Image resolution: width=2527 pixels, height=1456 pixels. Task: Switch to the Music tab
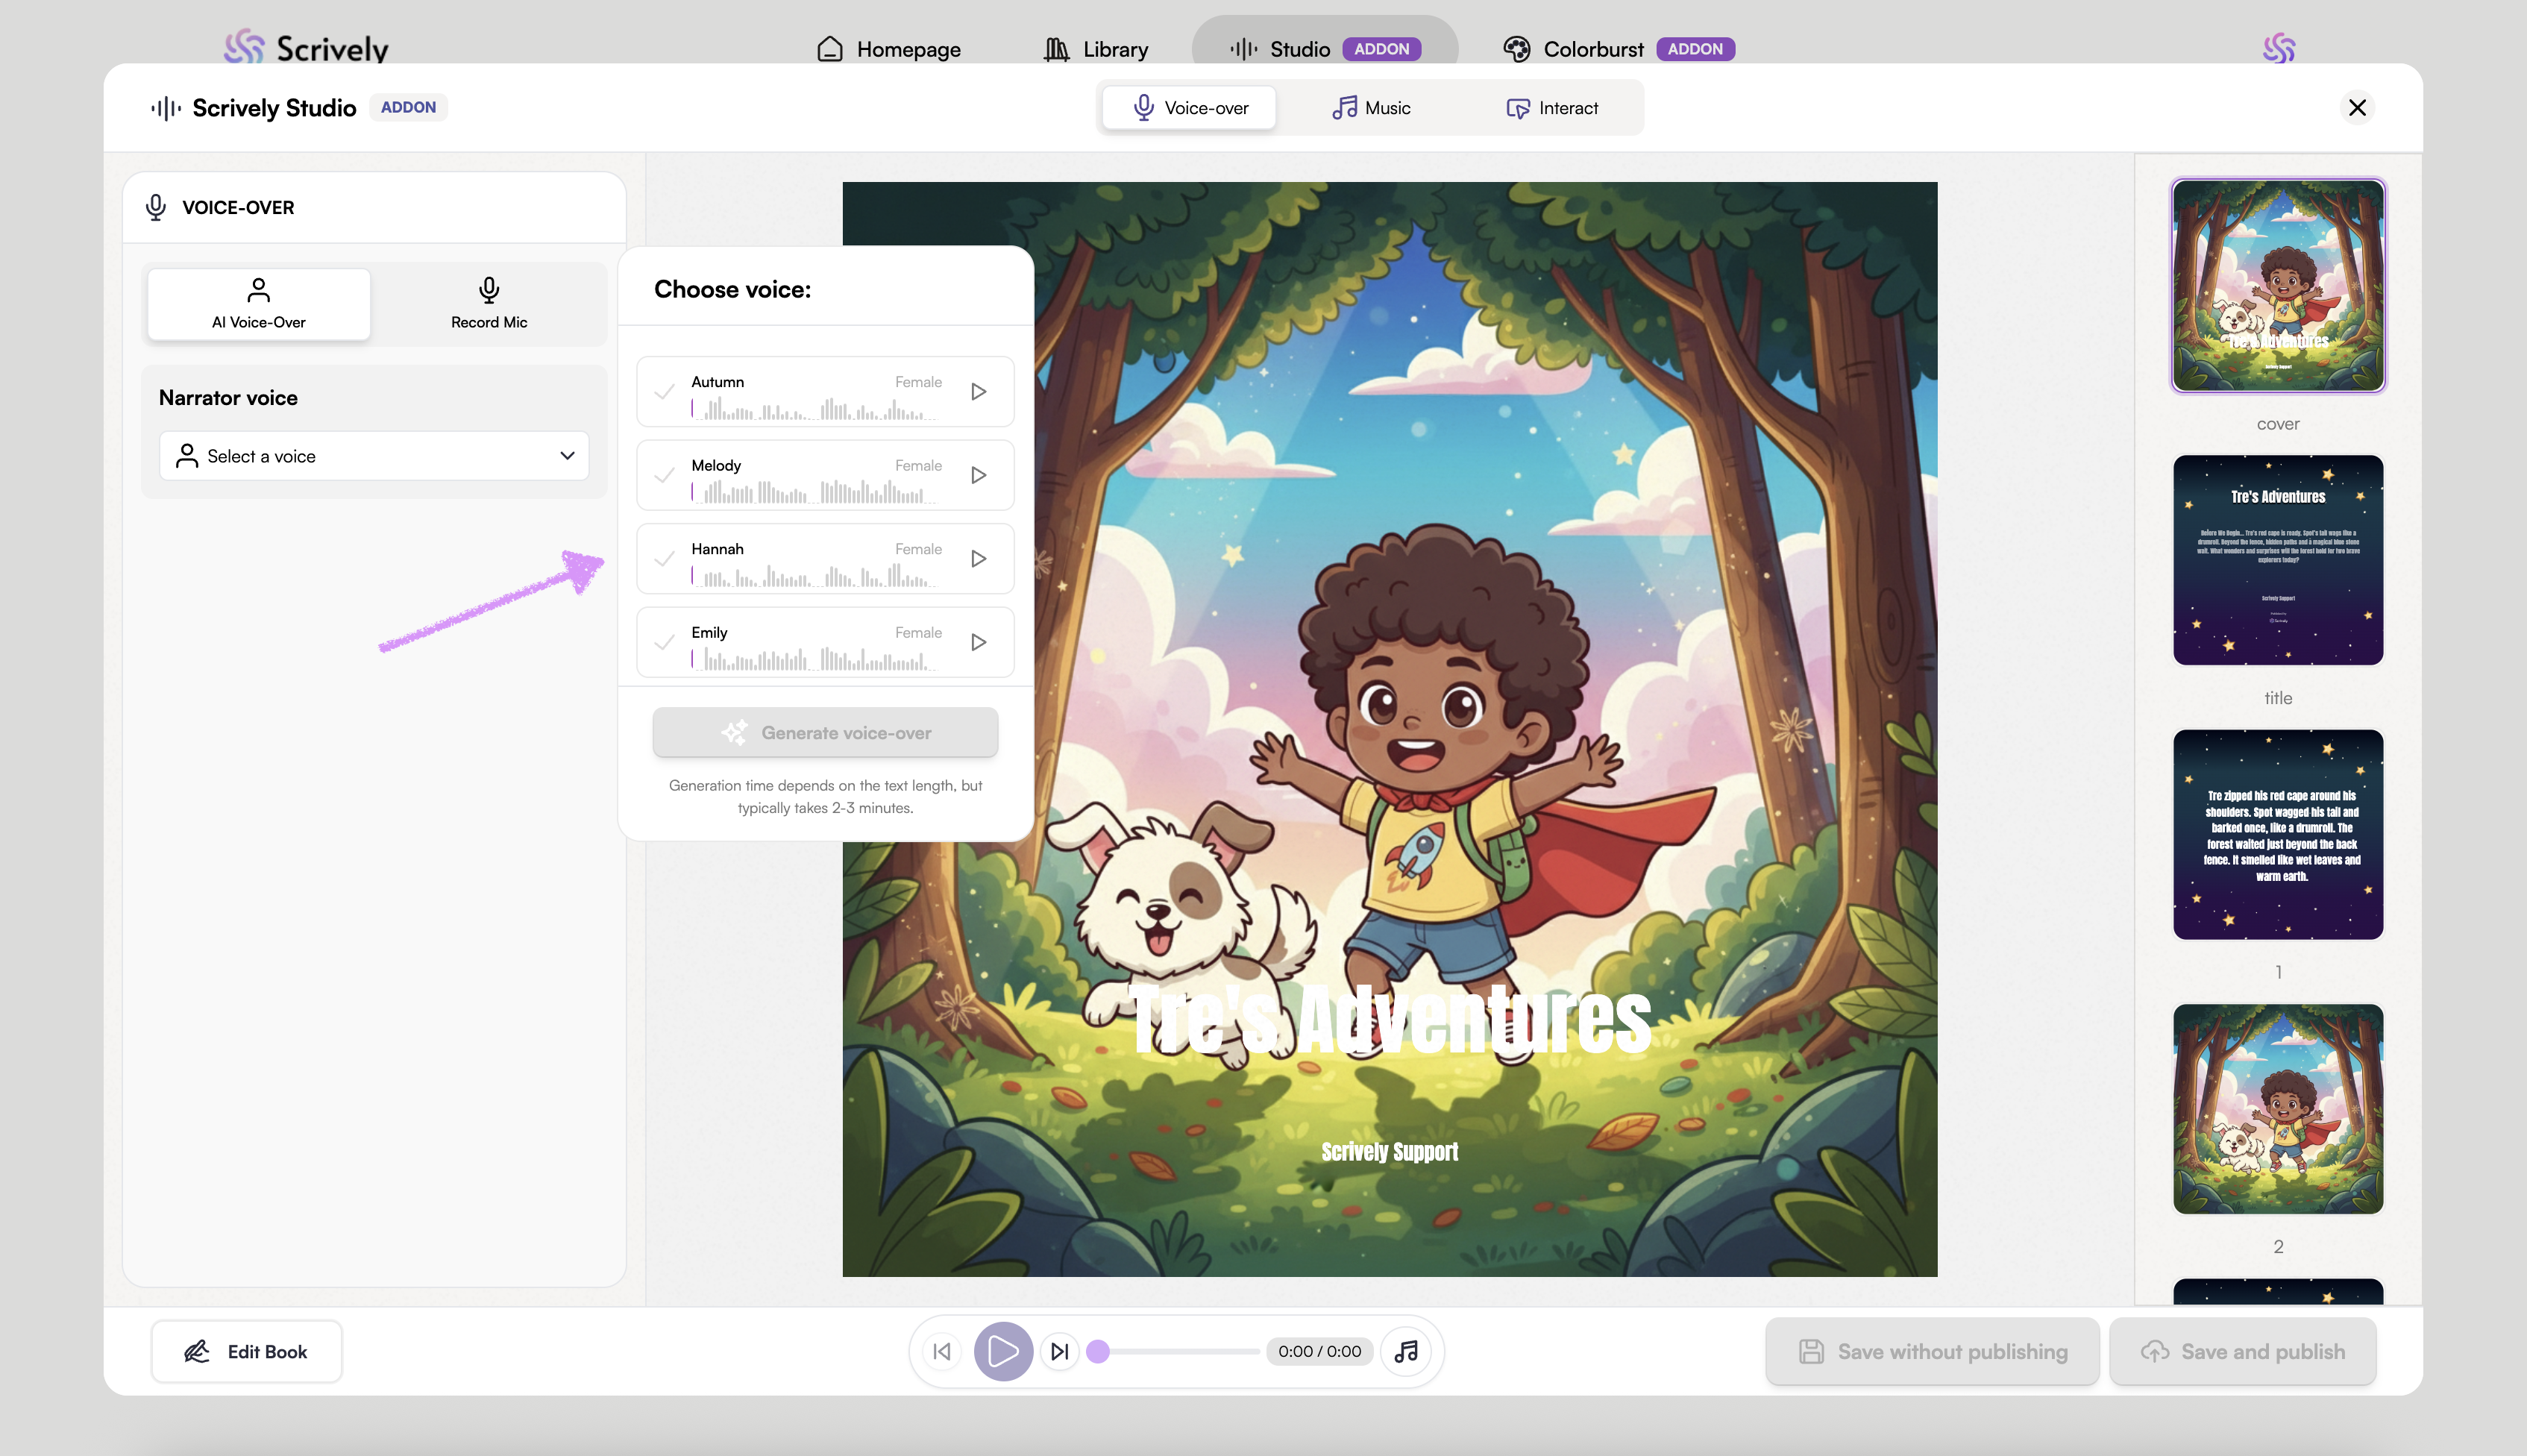pyautogui.click(x=1371, y=108)
